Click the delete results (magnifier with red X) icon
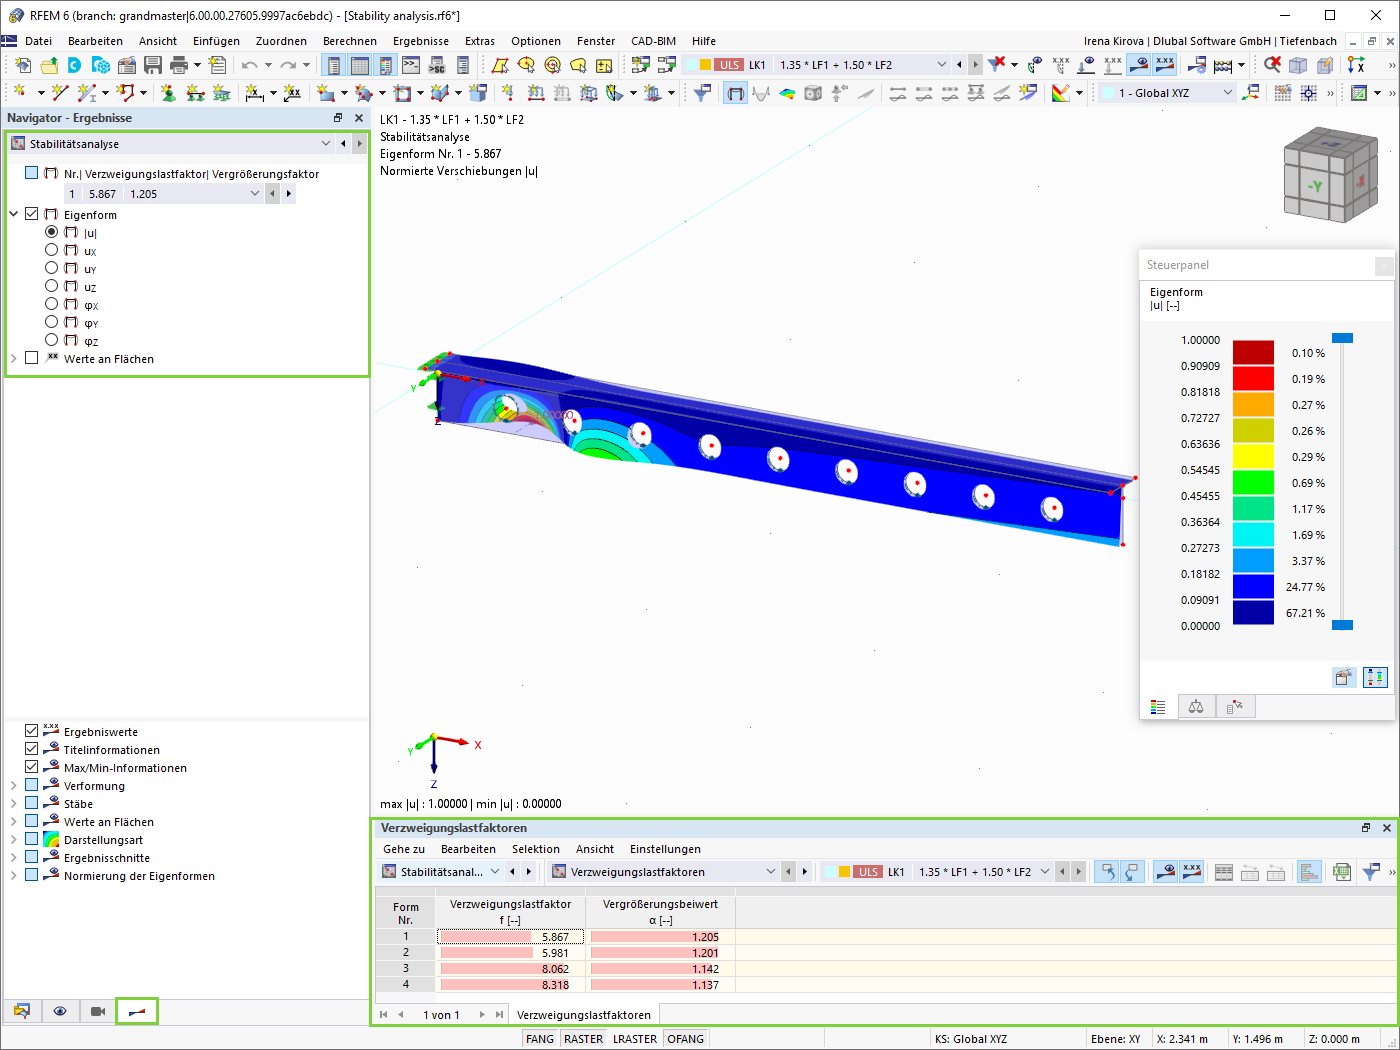1400x1050 pixels. click(x=1272, y=65)
